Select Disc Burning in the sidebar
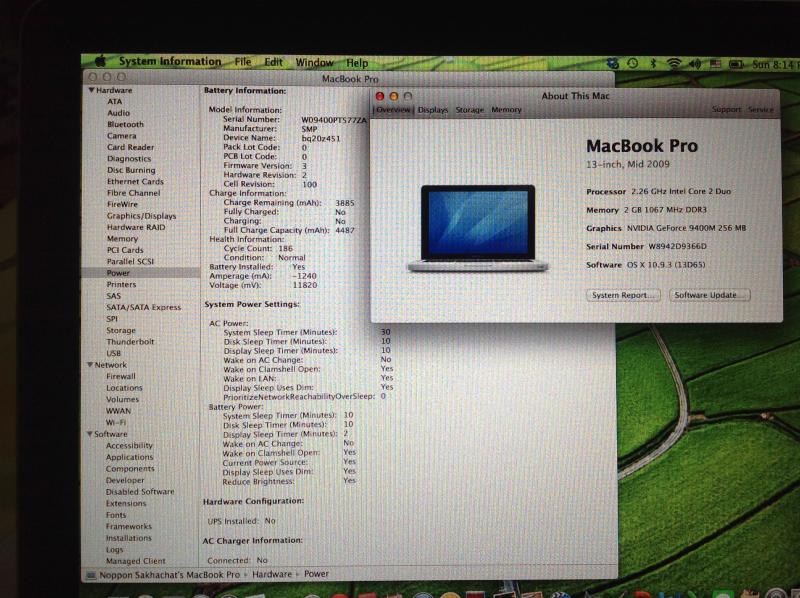This screenshot has height=598, width=800. pos(131,170)
